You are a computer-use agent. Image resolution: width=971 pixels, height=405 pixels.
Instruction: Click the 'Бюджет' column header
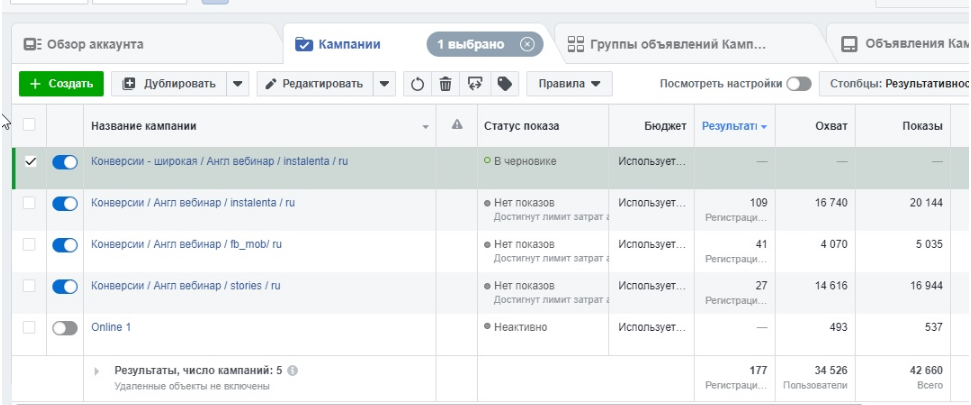click(665, 126)
